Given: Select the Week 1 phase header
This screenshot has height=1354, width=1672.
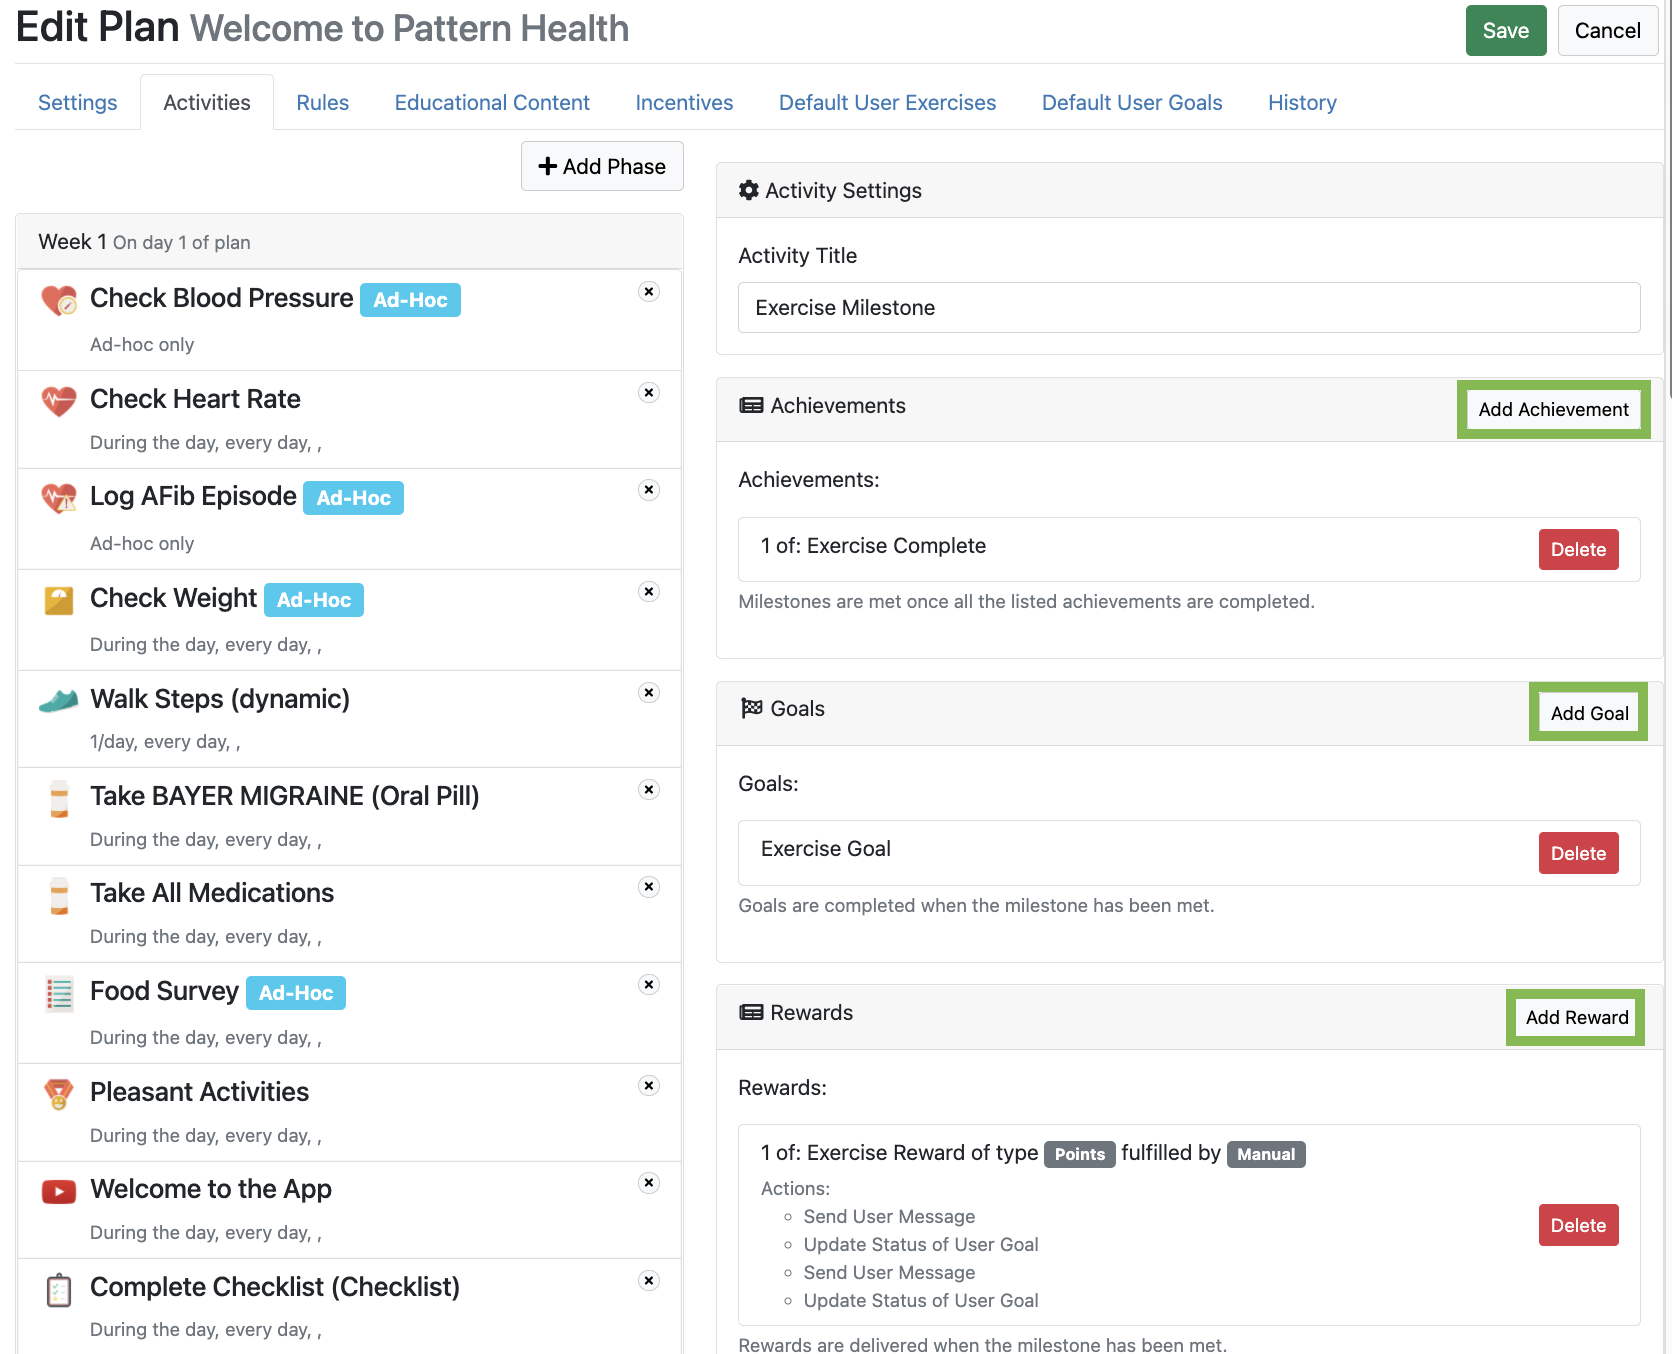Looking at the screenshot, I should pos(349,242).
